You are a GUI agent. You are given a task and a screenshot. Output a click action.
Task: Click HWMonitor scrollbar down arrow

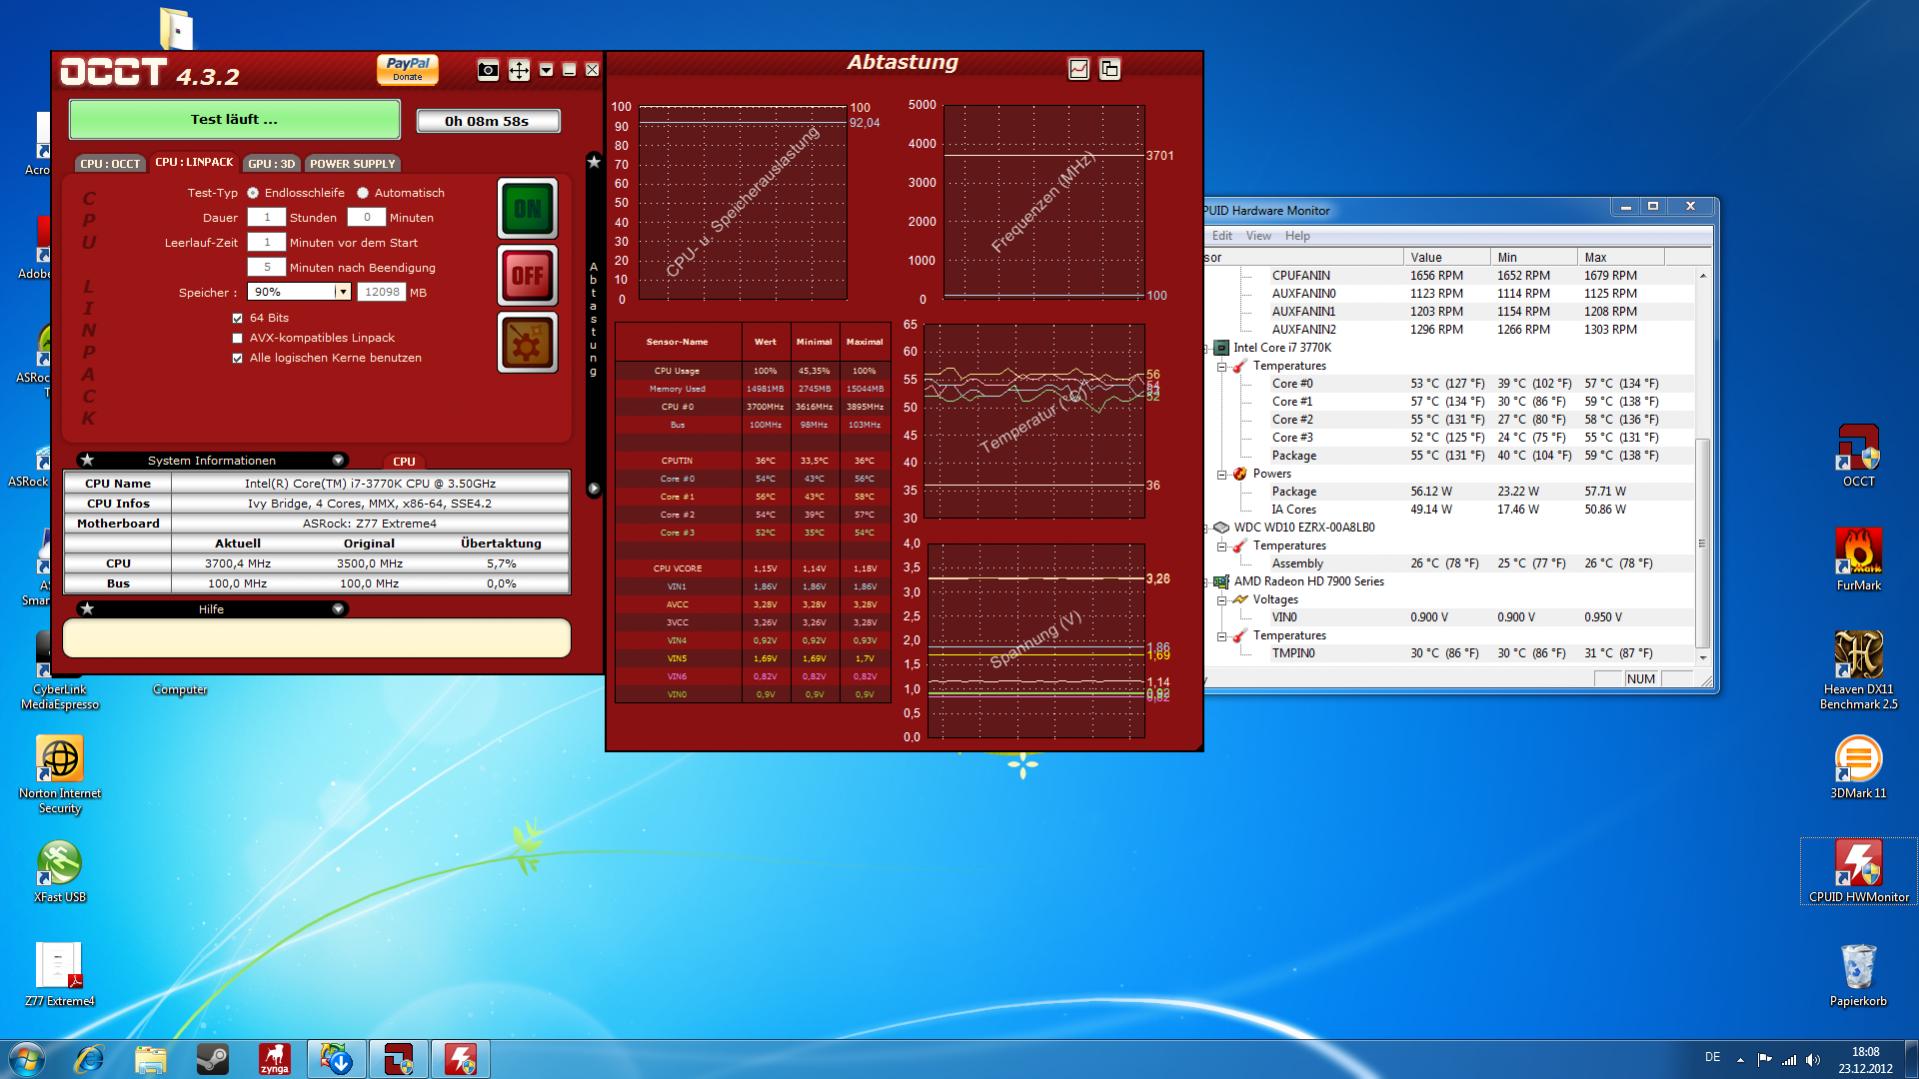click(x=1702, y=657)
